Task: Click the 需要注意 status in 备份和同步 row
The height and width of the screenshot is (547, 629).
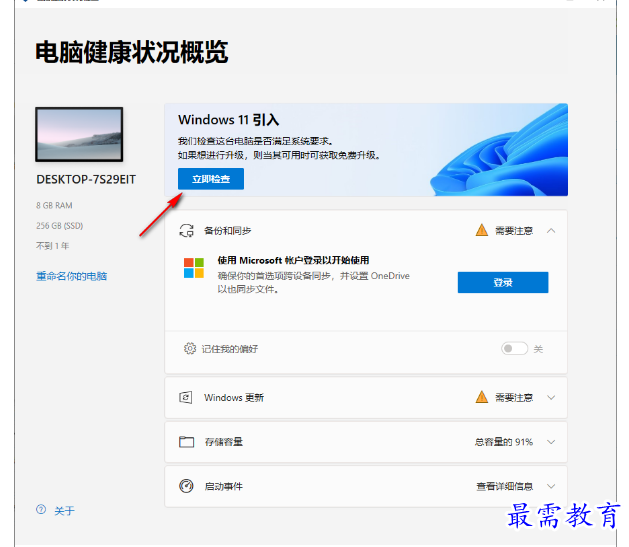Action: coord(514,231)
